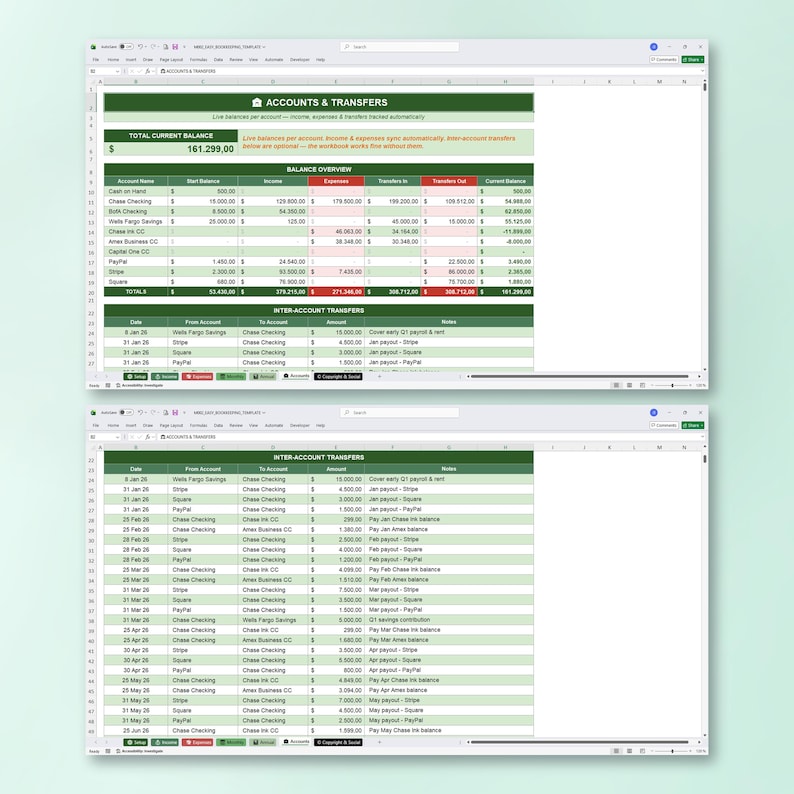Open Formulas tab in lower Excel window
Viewport: 794px width, 794px height.
click(198, 425)
